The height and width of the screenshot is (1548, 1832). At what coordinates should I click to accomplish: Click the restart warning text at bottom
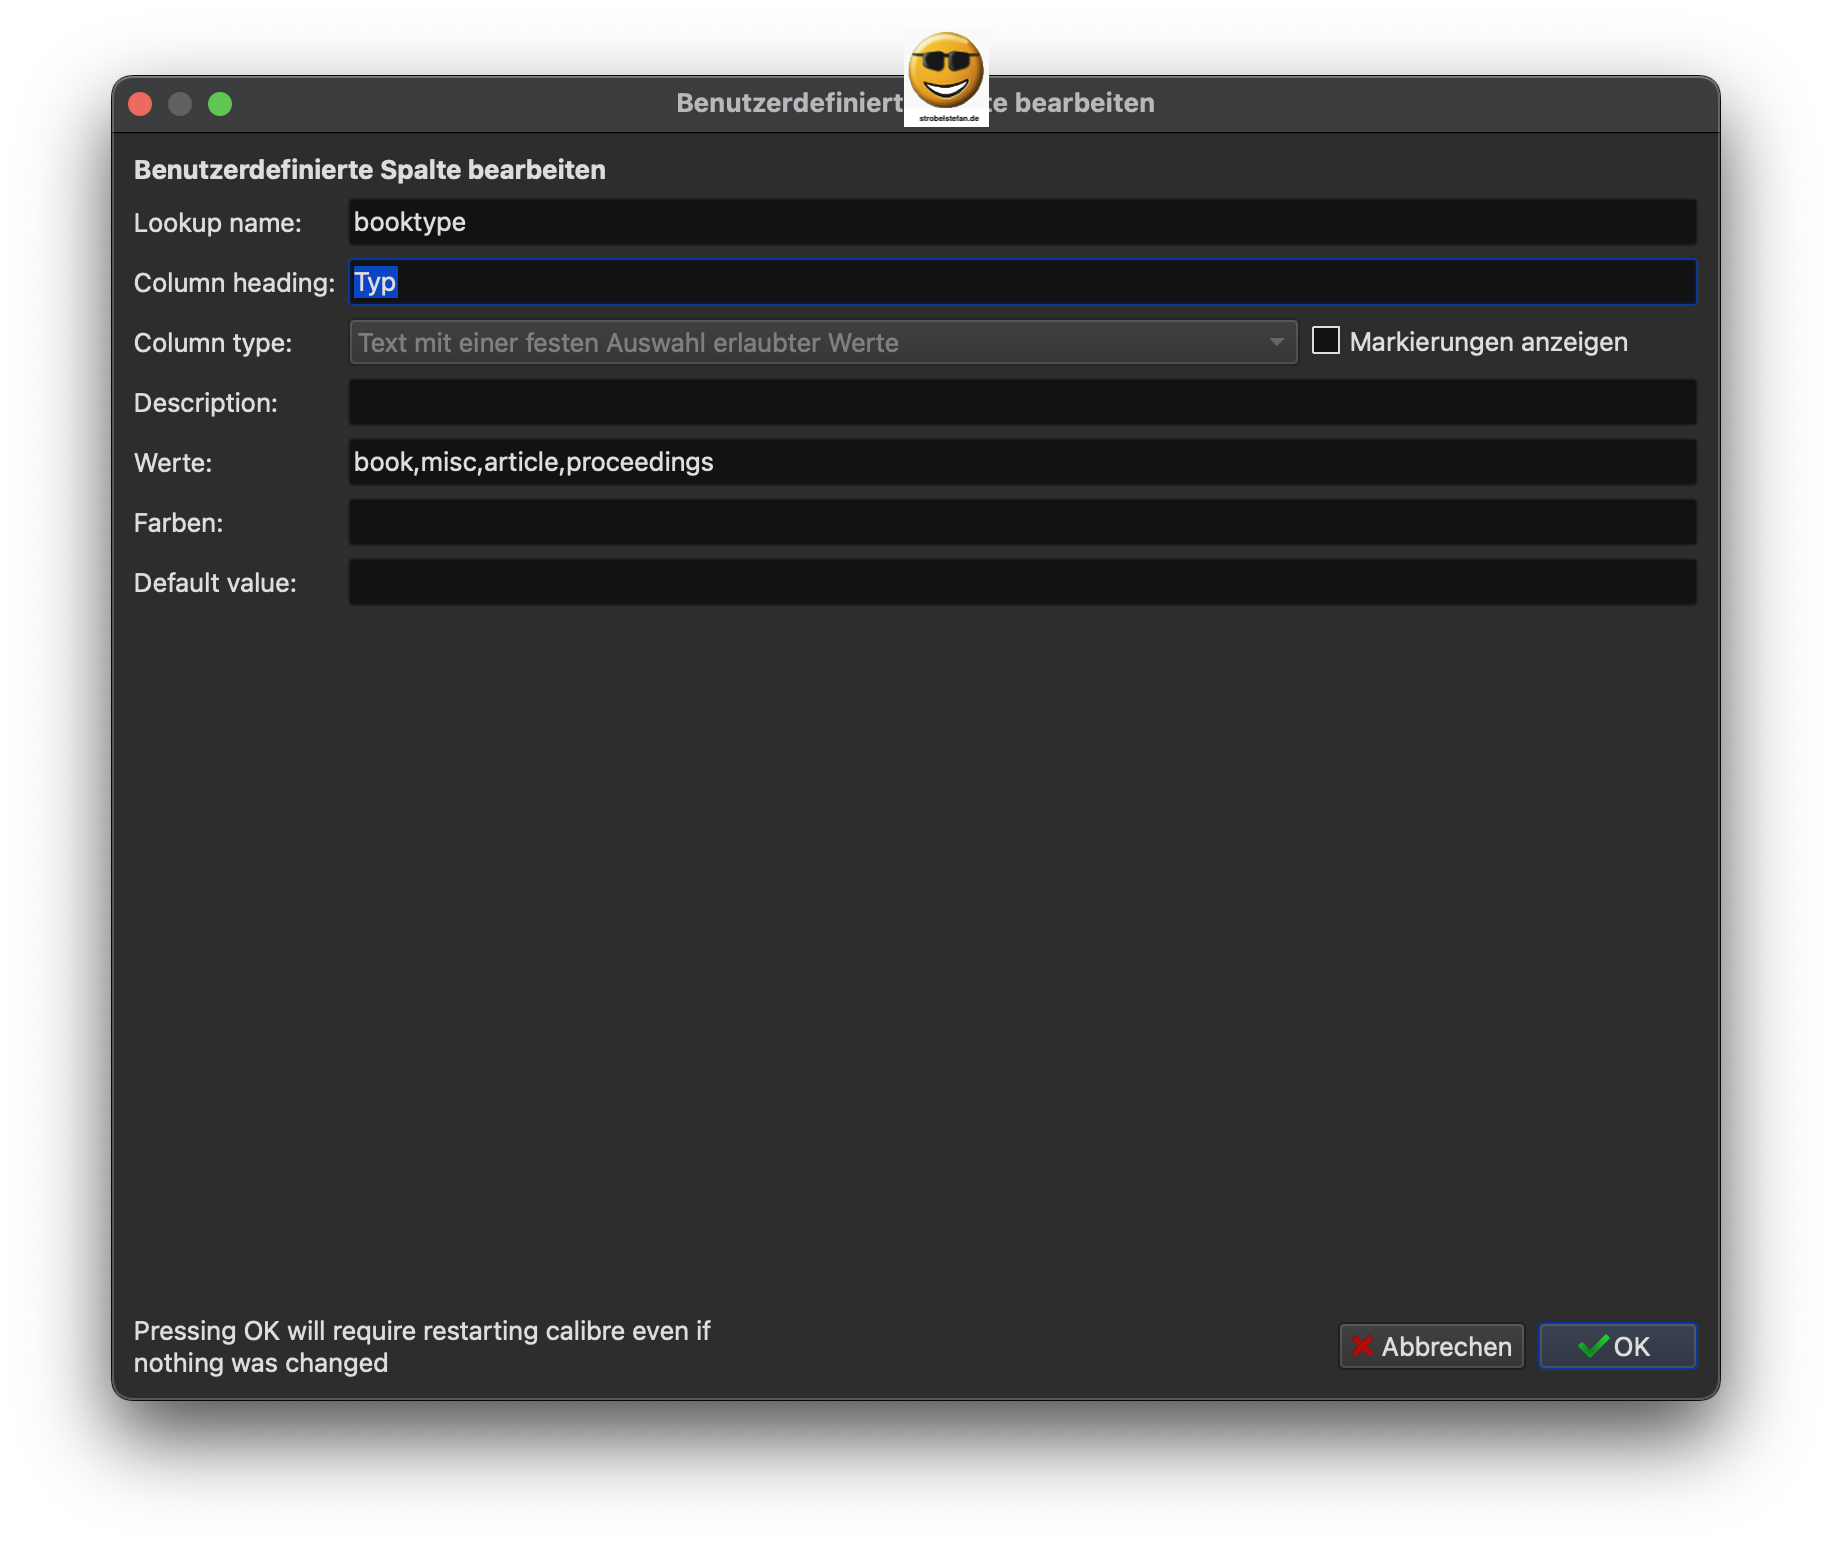[421, 1346]
